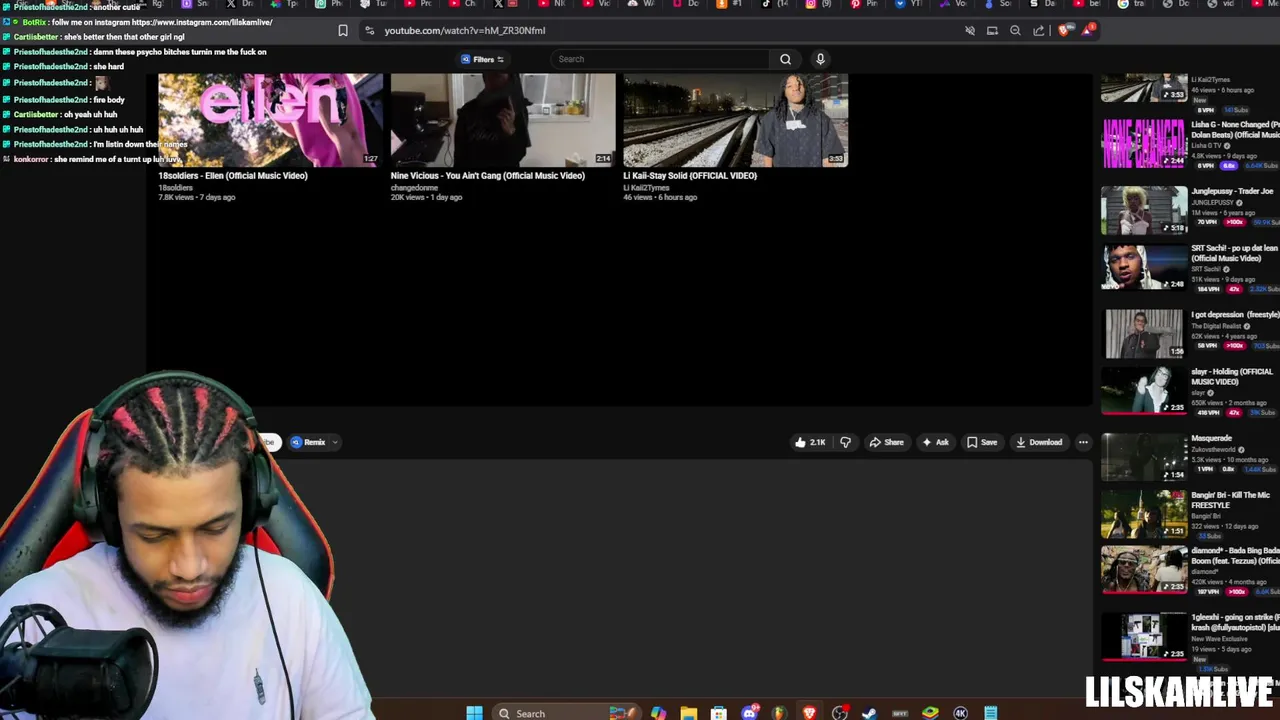Open Brave Rewards triangle icon
The height and width of the screenshot is (720, 1280).
click(x=1087, y=30)
